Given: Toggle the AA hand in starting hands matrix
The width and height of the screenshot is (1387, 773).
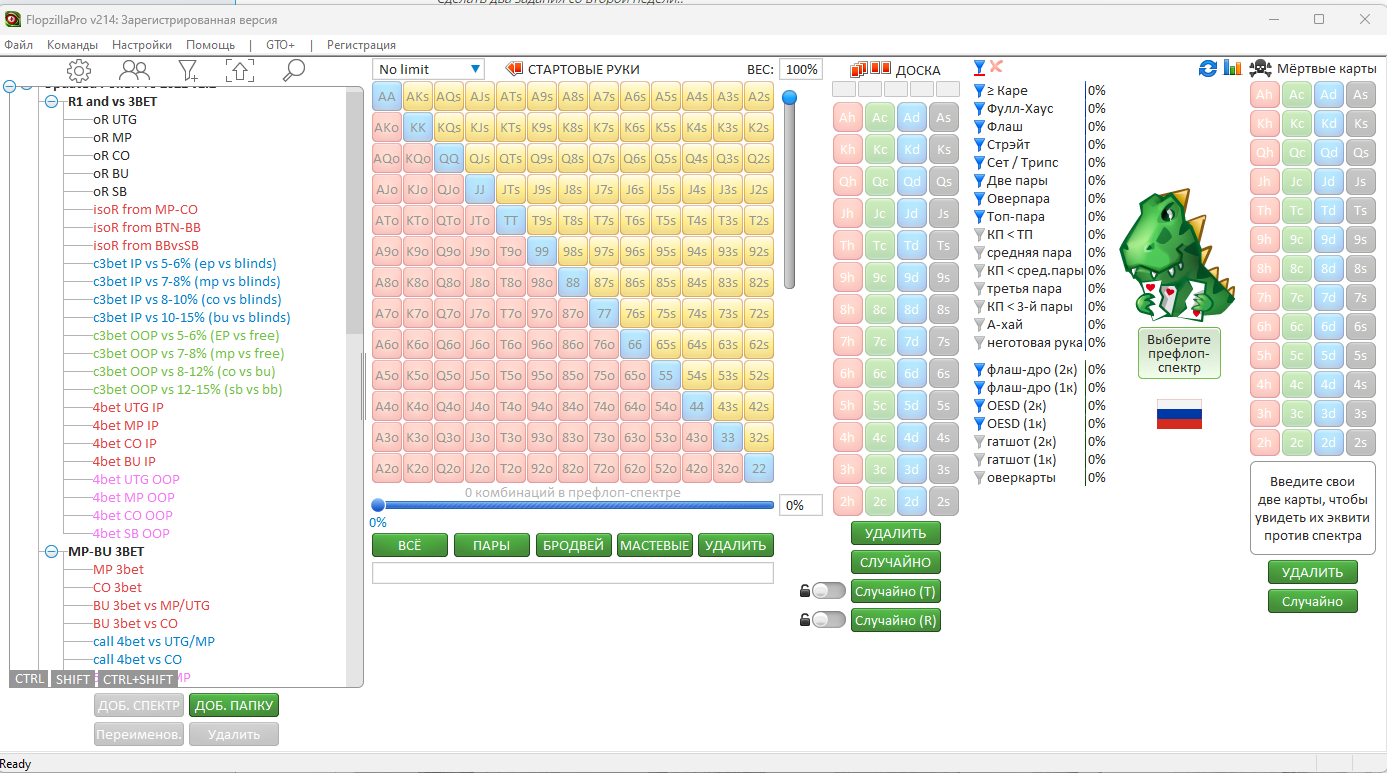Looking at the screenshot, I should 387,97.
